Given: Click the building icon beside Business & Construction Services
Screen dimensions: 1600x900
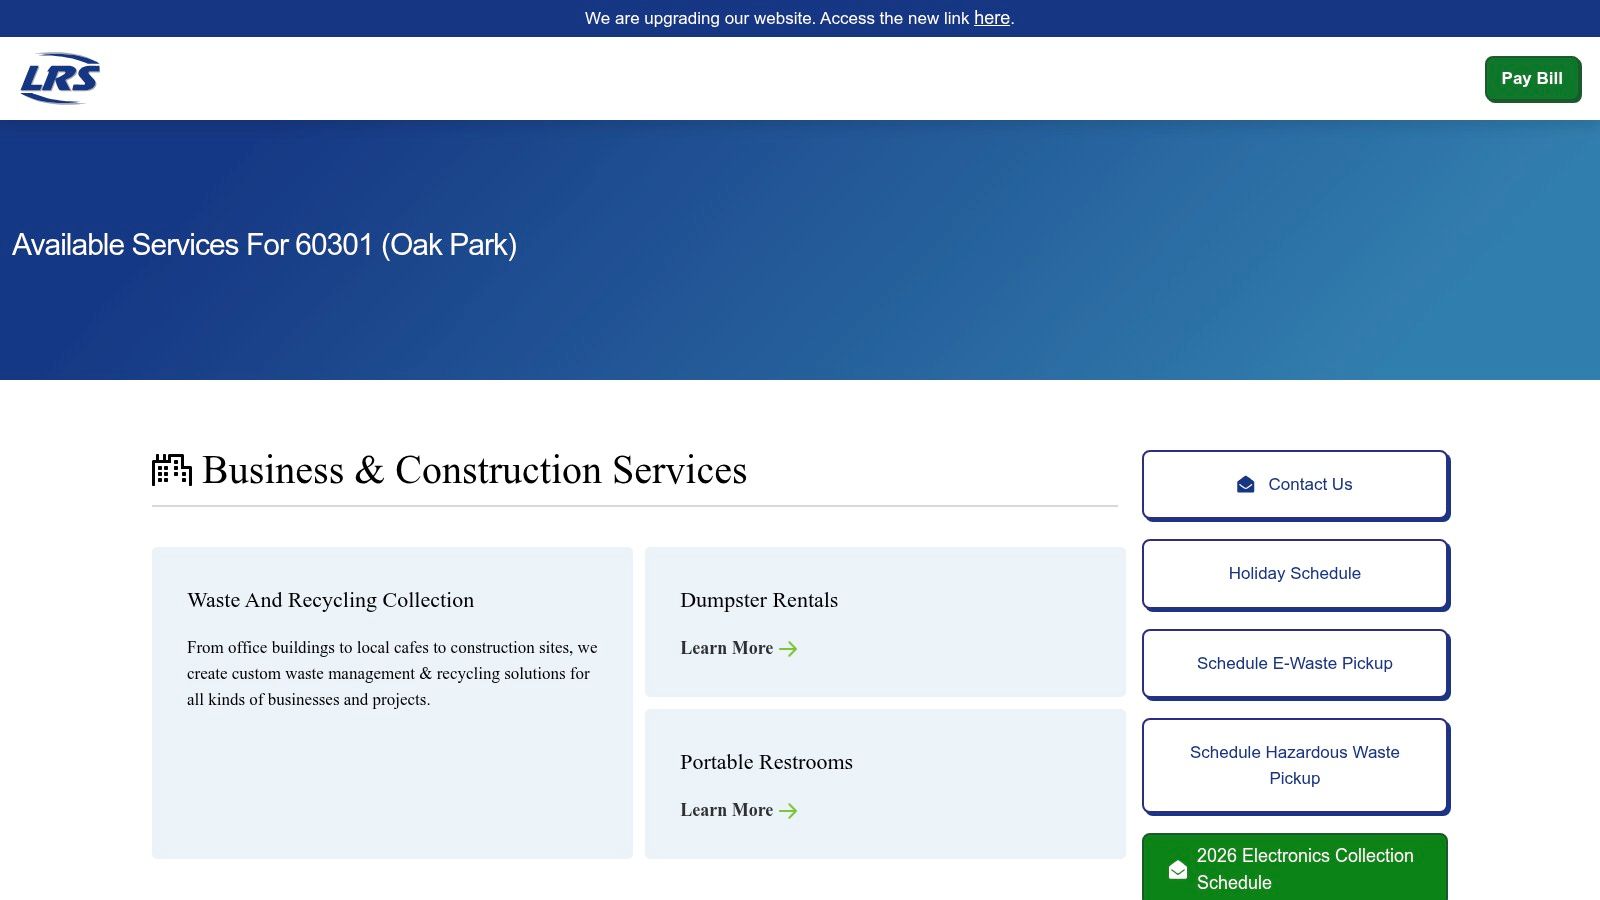Looking at the screenshot, I should [172, 470].
